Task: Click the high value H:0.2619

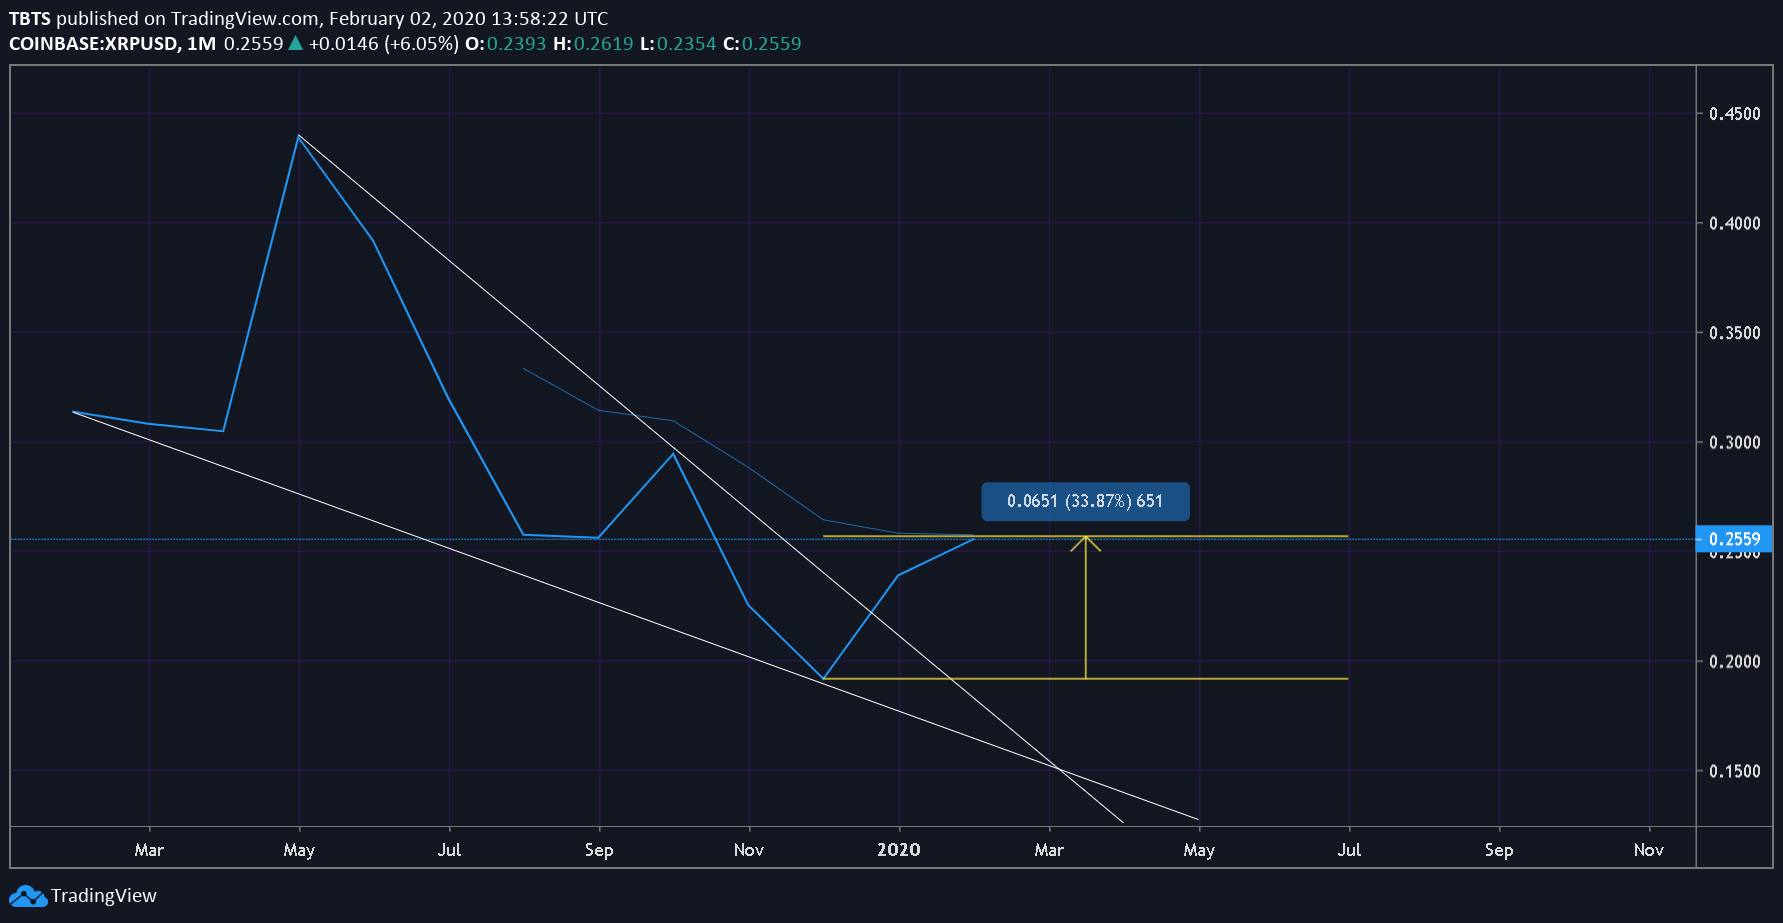Action: tap(593, 43)
